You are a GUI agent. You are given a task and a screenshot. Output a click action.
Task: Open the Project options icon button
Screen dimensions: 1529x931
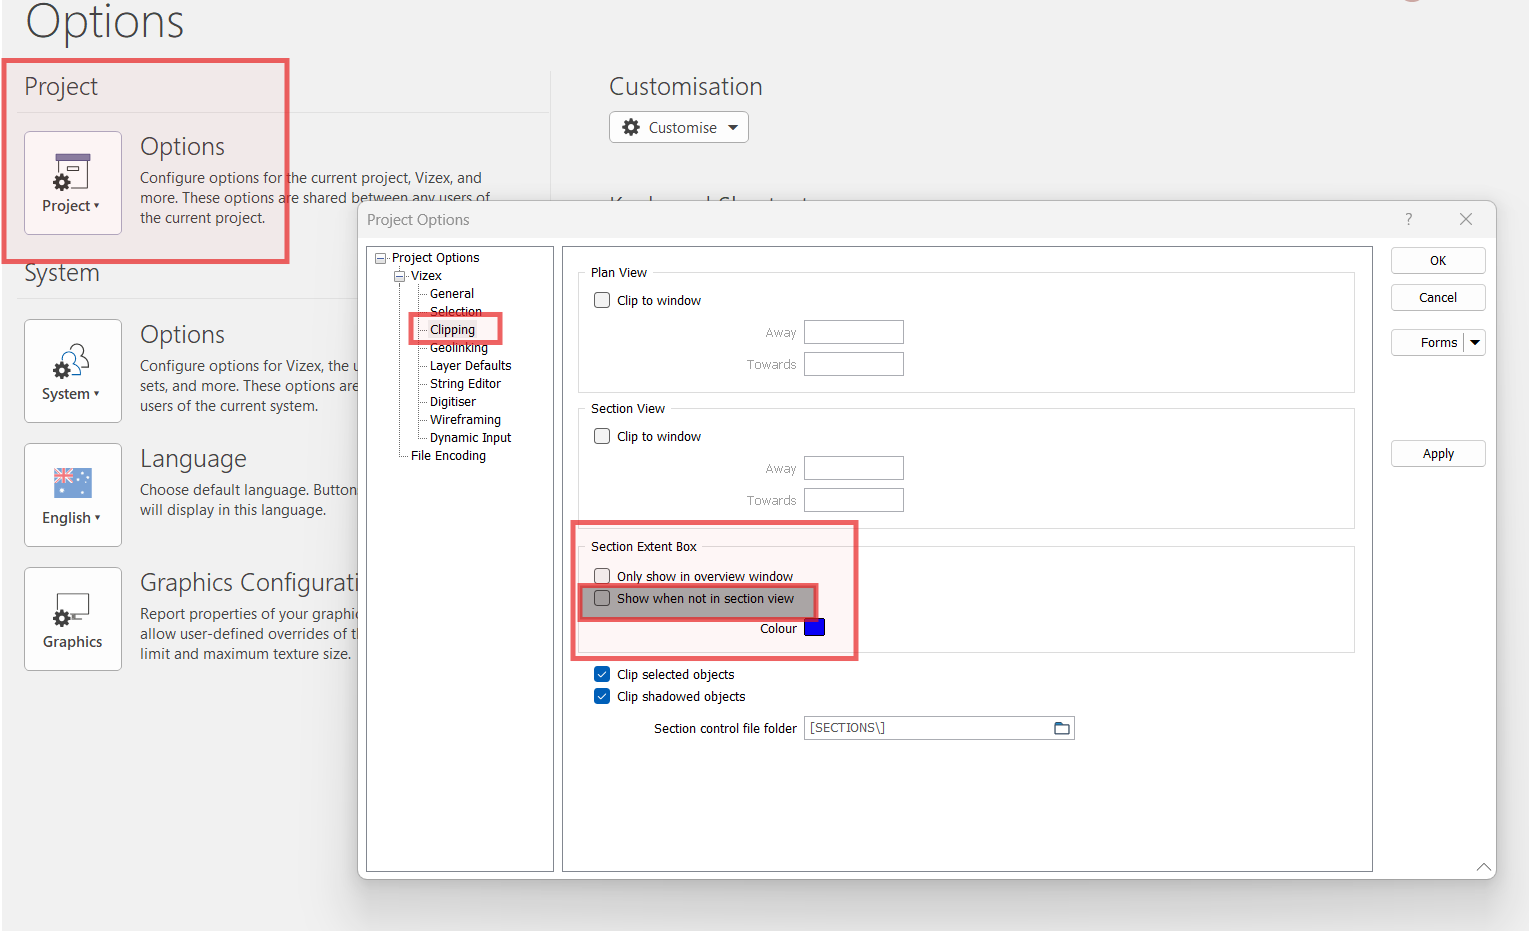72,183
